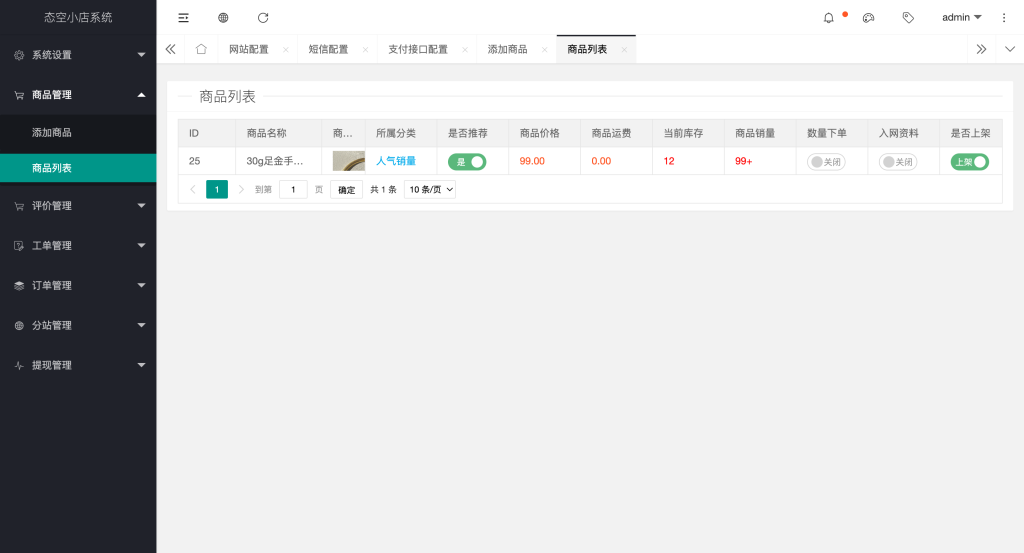Click the 系统设置 gear icon
The height and width of the screenshot is (553, 1024).
click(x=19, y=55)
